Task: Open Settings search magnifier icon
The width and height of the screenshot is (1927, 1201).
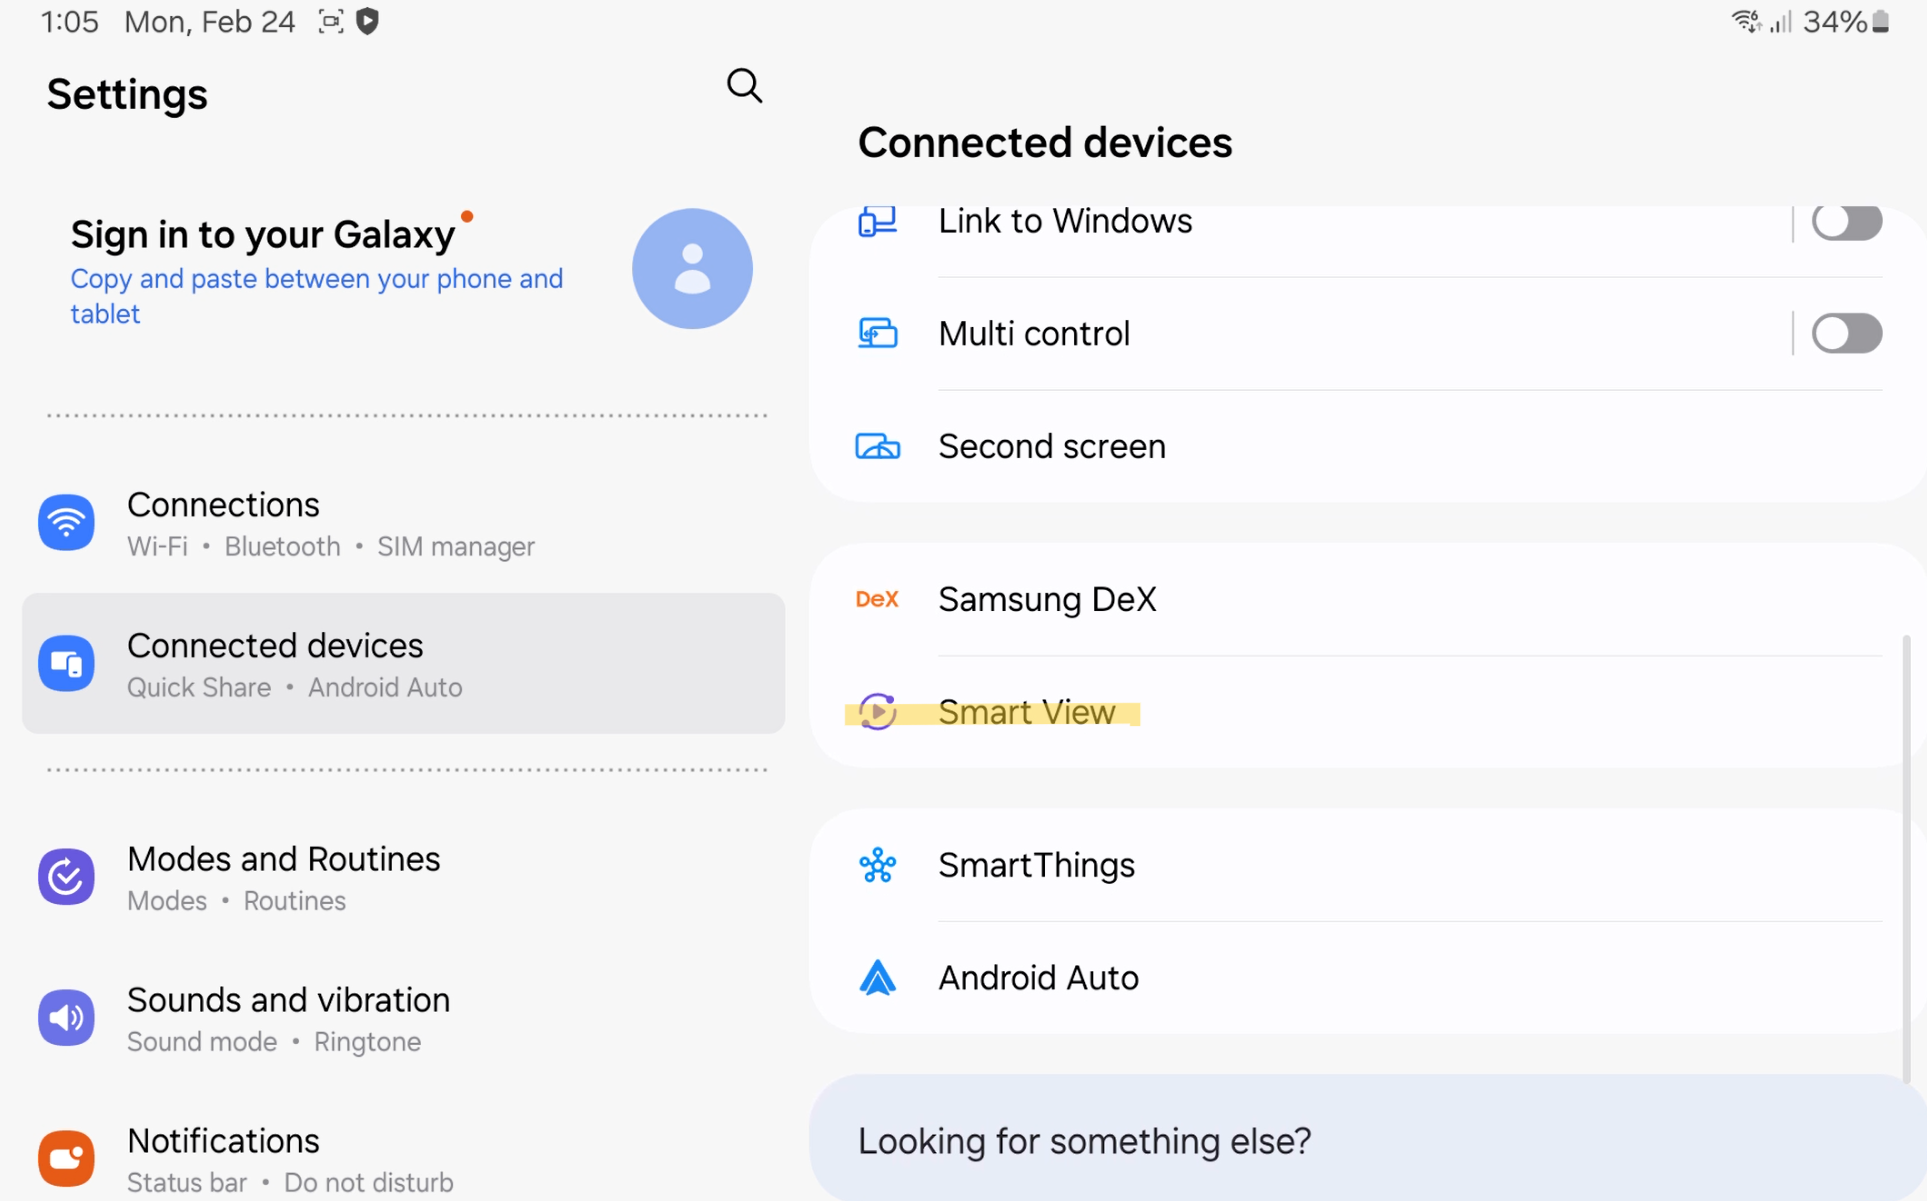Action: pyautogui.click(x=744, y=86)
